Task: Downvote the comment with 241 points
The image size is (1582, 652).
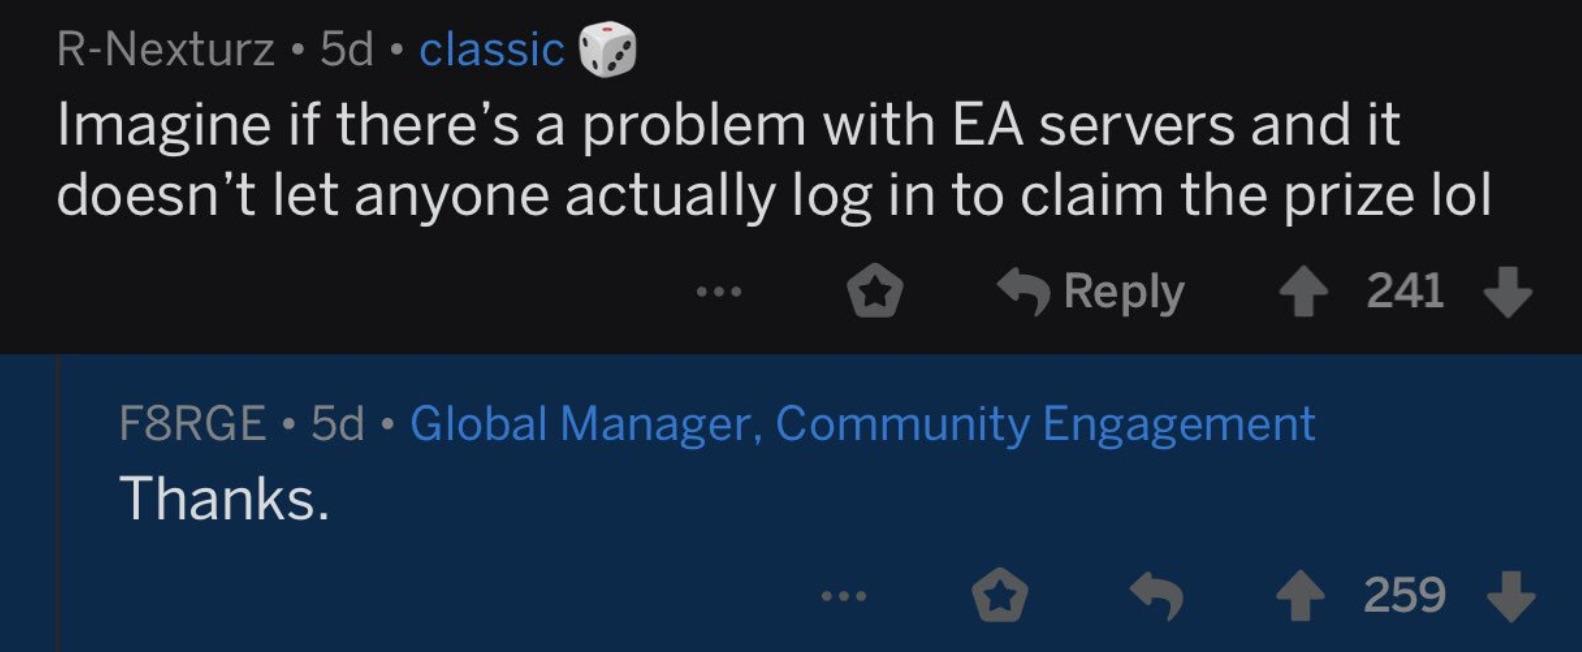Action: (x=1507, y=291)
